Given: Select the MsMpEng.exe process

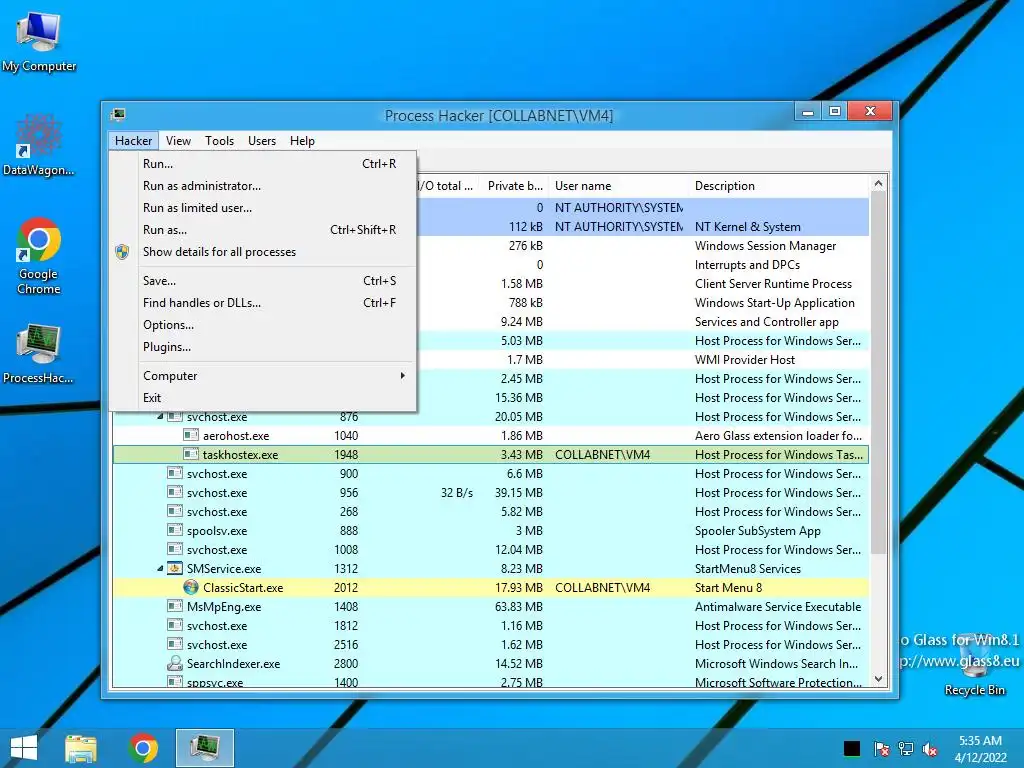Looking at the screenshot, I should [491, 607].
